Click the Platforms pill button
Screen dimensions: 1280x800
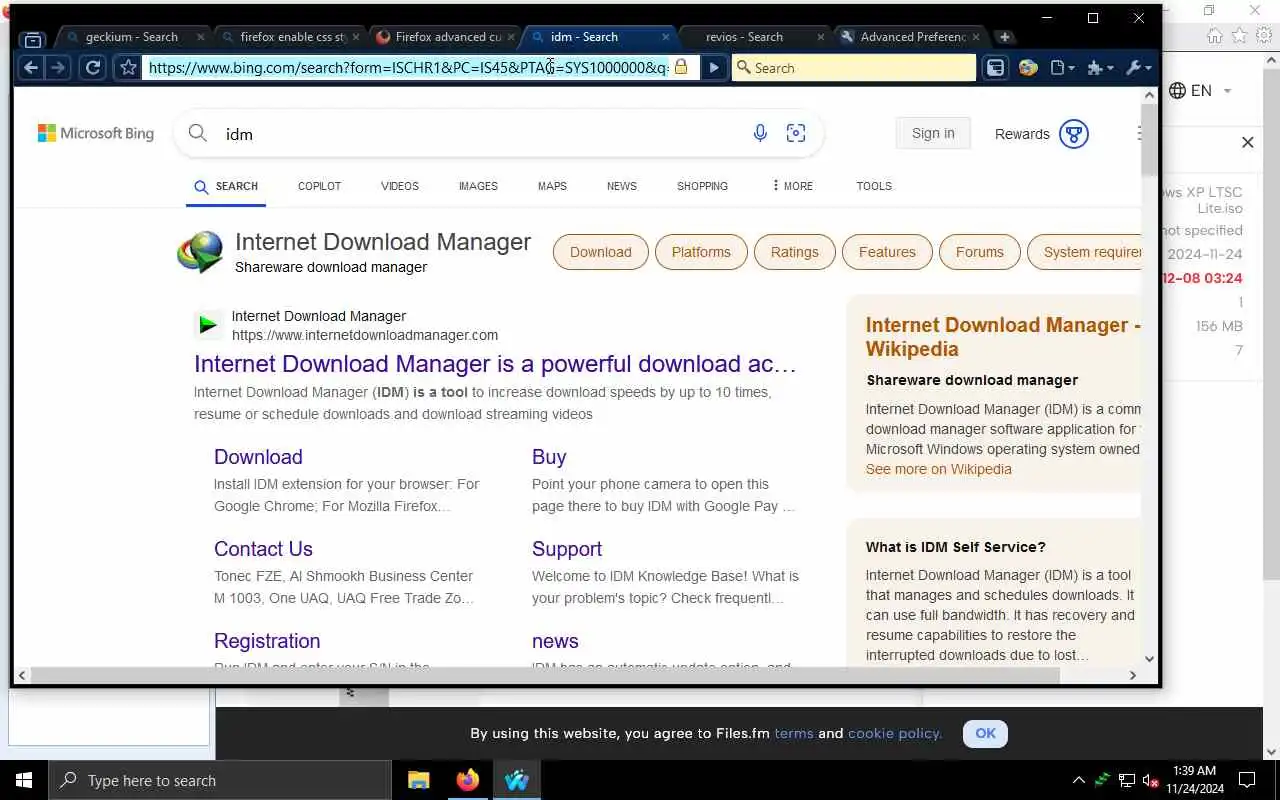tap(701, 252)
